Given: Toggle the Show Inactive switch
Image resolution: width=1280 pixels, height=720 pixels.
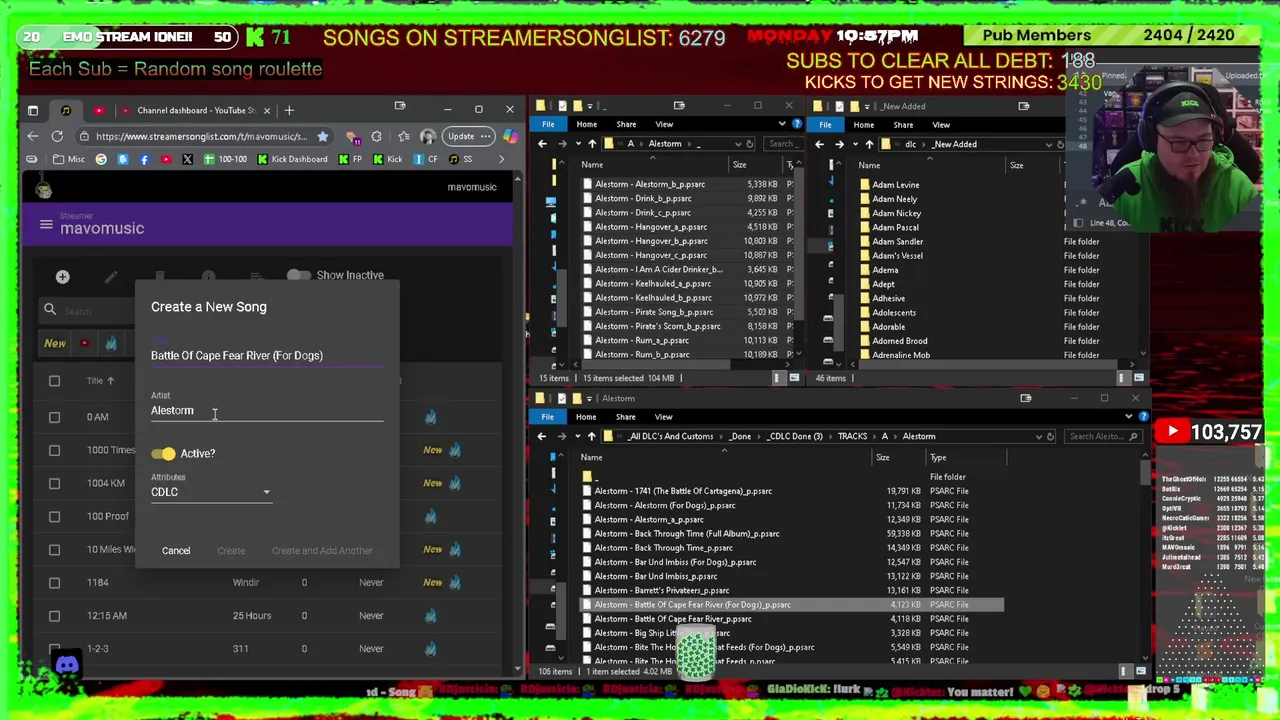Looking at the screenshot, I should pos(298,275).
